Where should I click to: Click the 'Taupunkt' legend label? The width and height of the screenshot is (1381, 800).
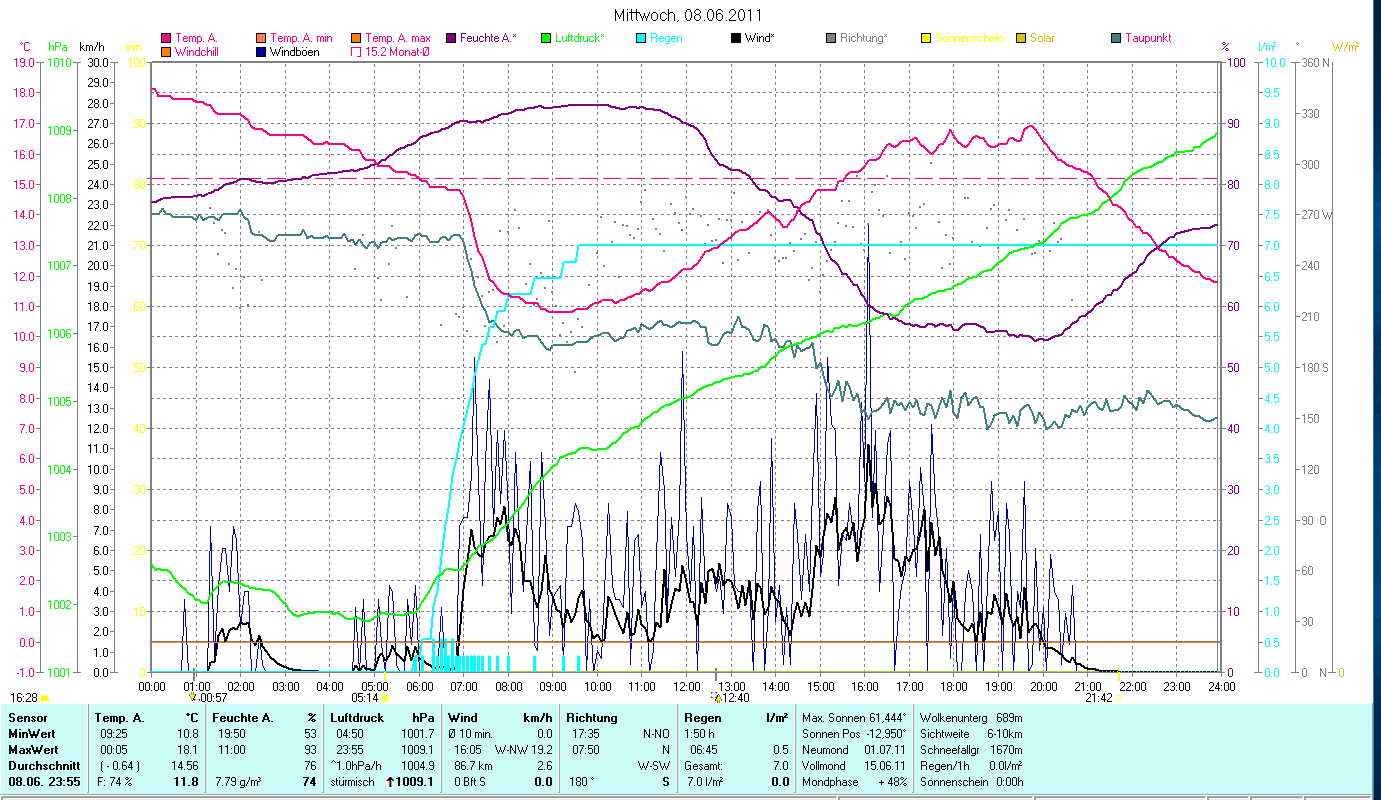(1148, 38)
